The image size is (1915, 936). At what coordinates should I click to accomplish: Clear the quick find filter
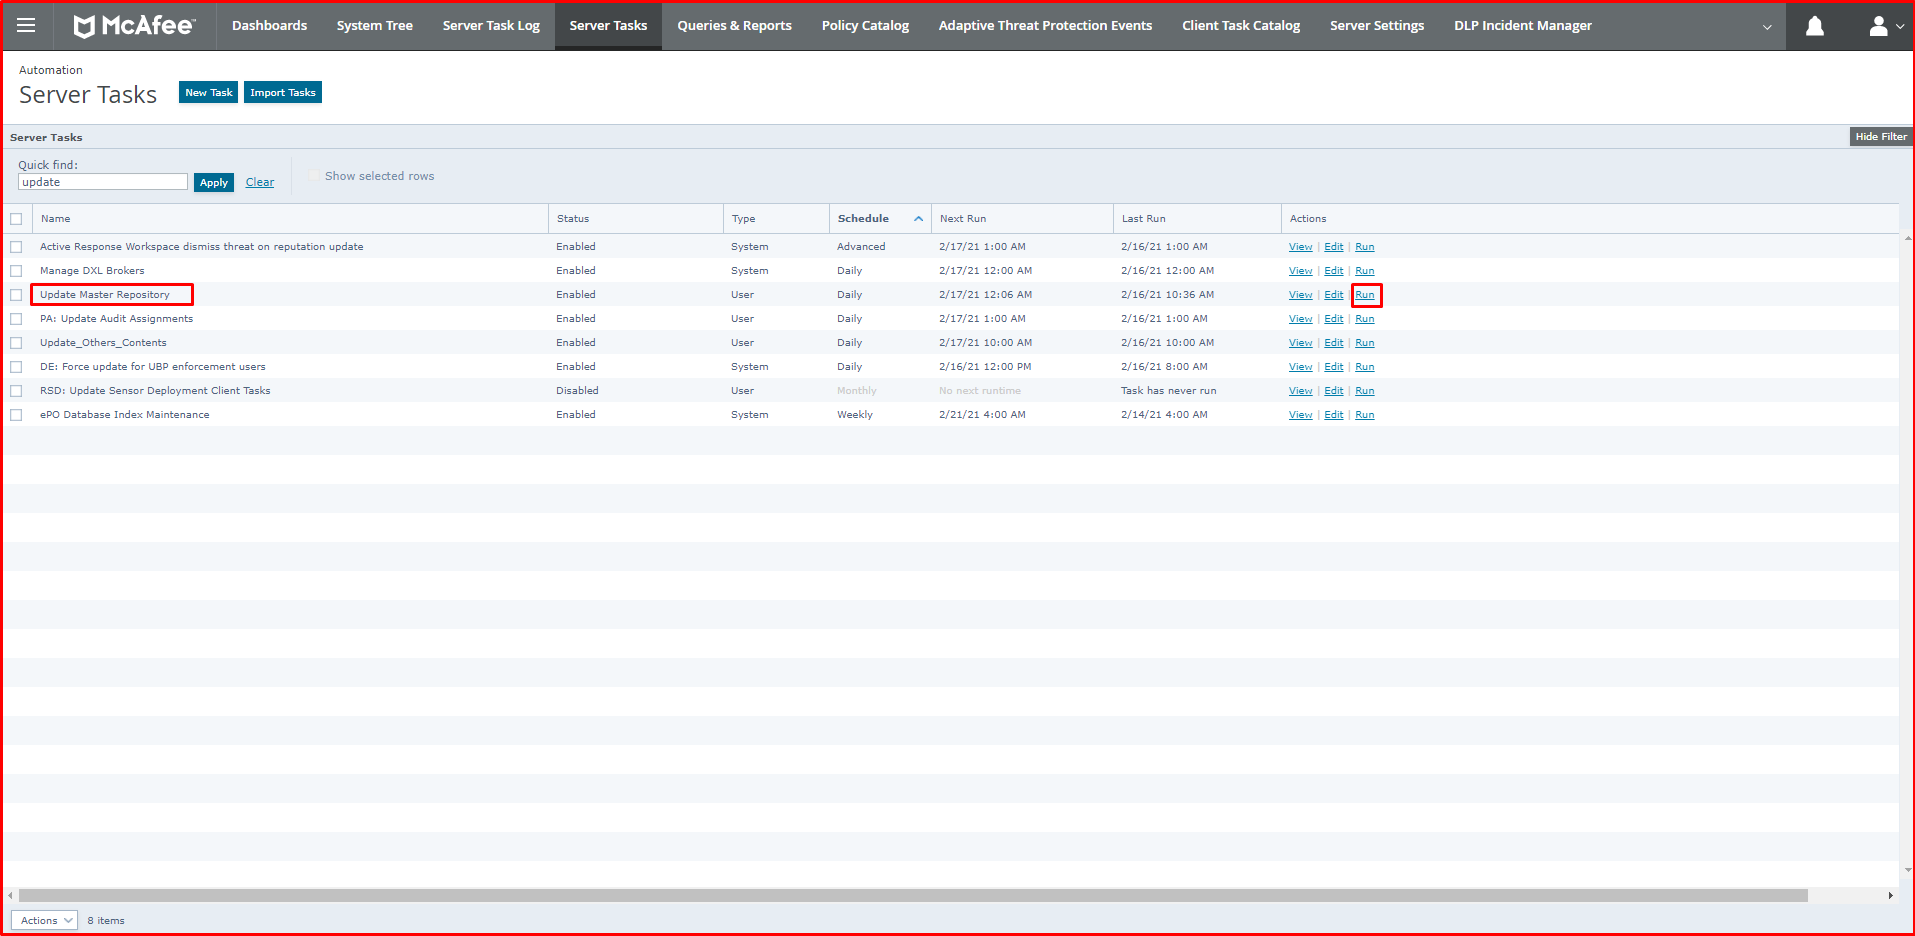tap(260, 182)
